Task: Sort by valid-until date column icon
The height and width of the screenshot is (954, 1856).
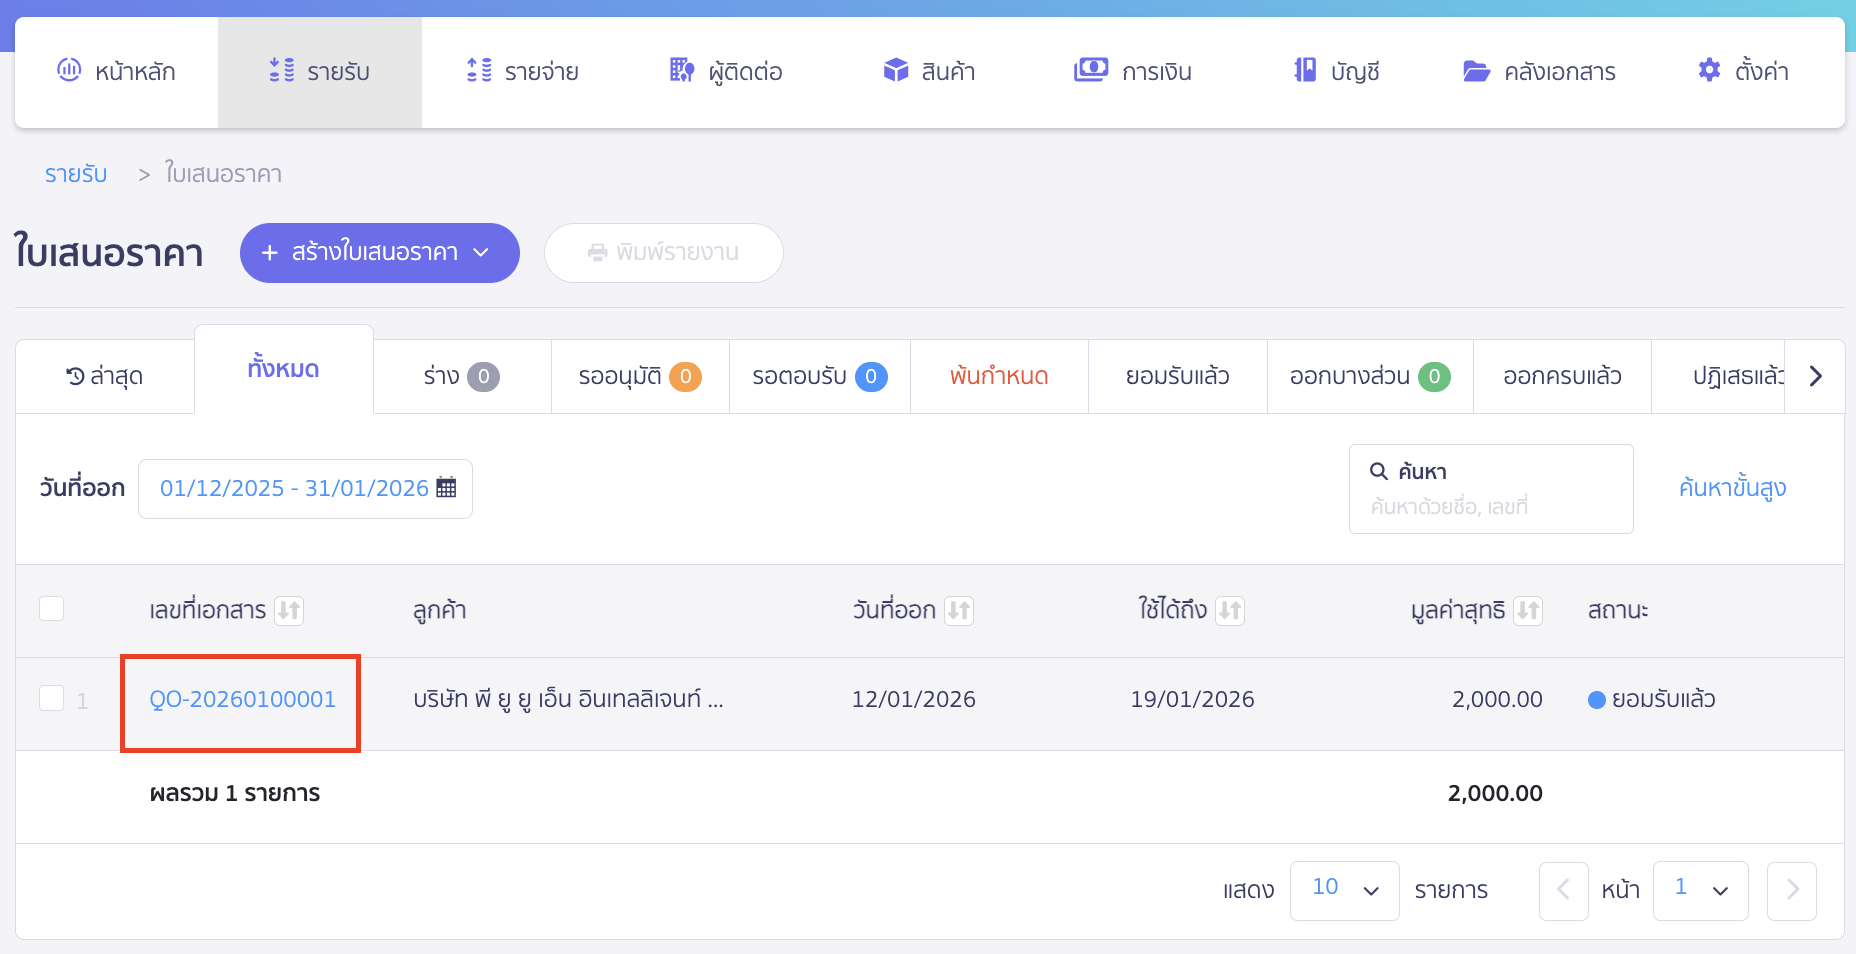Action: tap(1230, 610)
